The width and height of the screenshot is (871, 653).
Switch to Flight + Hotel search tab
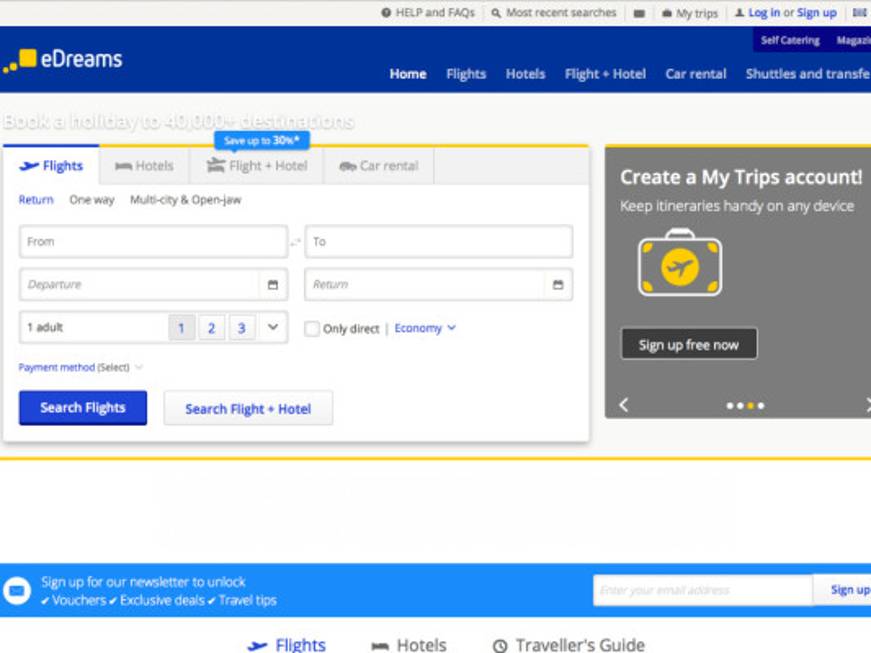pos(257,165)
